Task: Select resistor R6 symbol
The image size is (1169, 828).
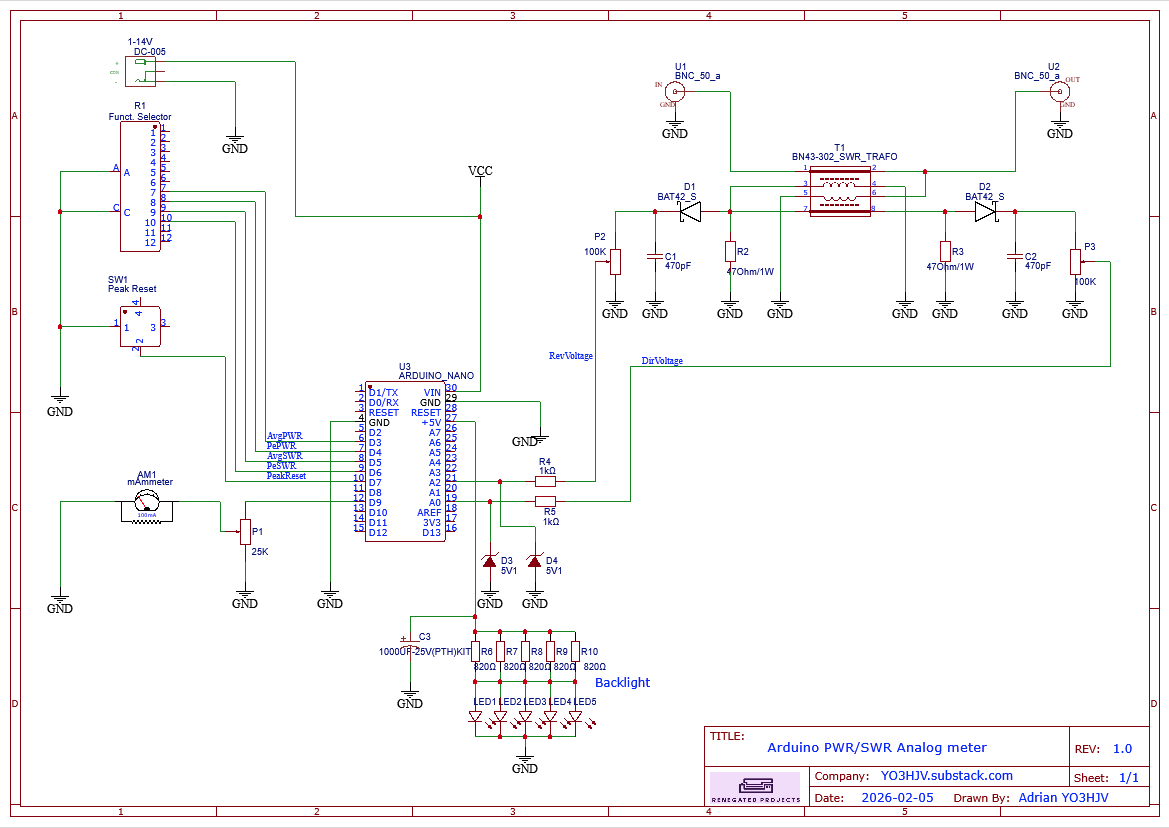Action: [475, 652]
